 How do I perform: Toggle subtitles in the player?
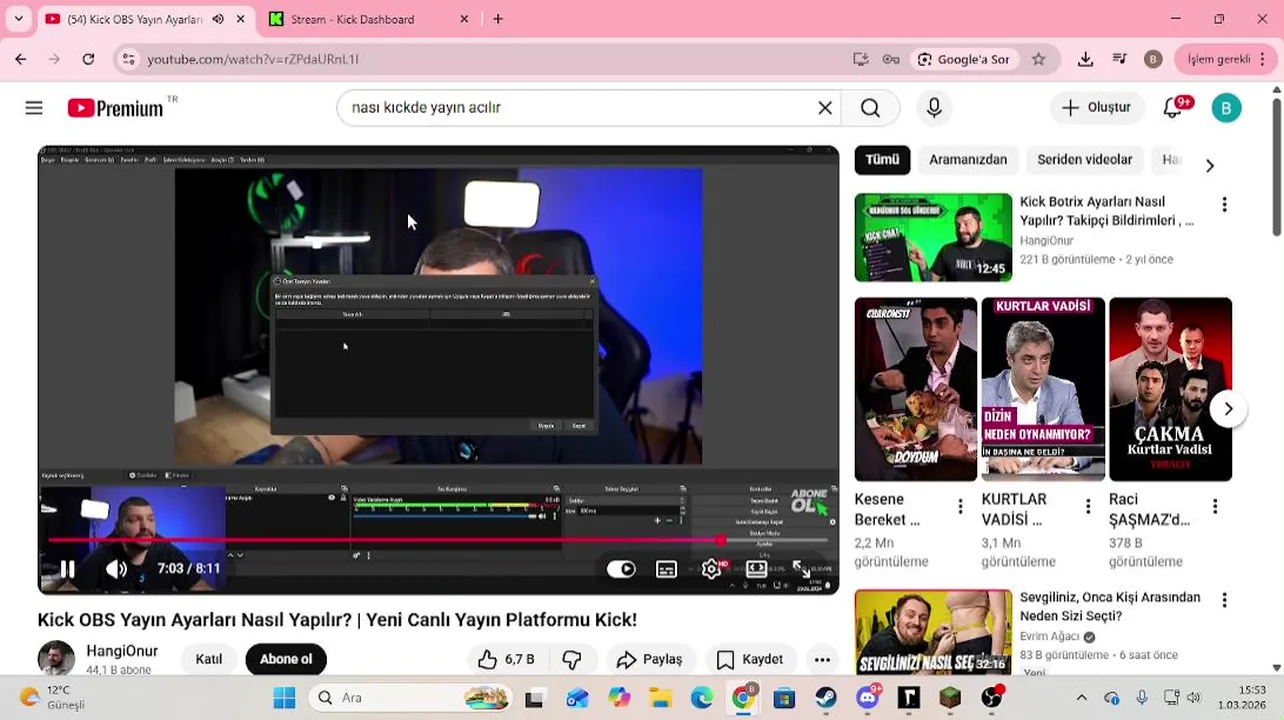click(x=666, y=569)
